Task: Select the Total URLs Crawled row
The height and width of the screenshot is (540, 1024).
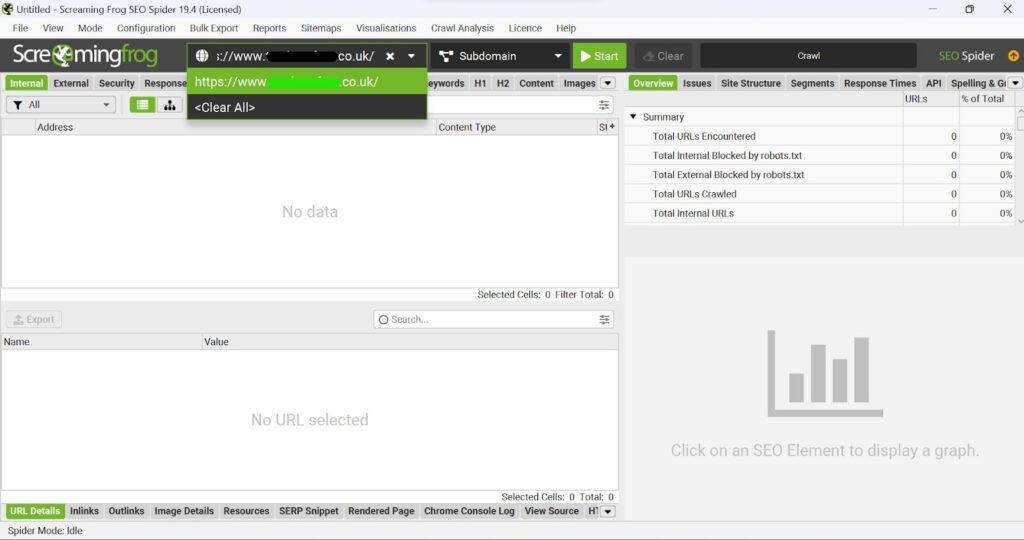Action: tap(819, 194)
